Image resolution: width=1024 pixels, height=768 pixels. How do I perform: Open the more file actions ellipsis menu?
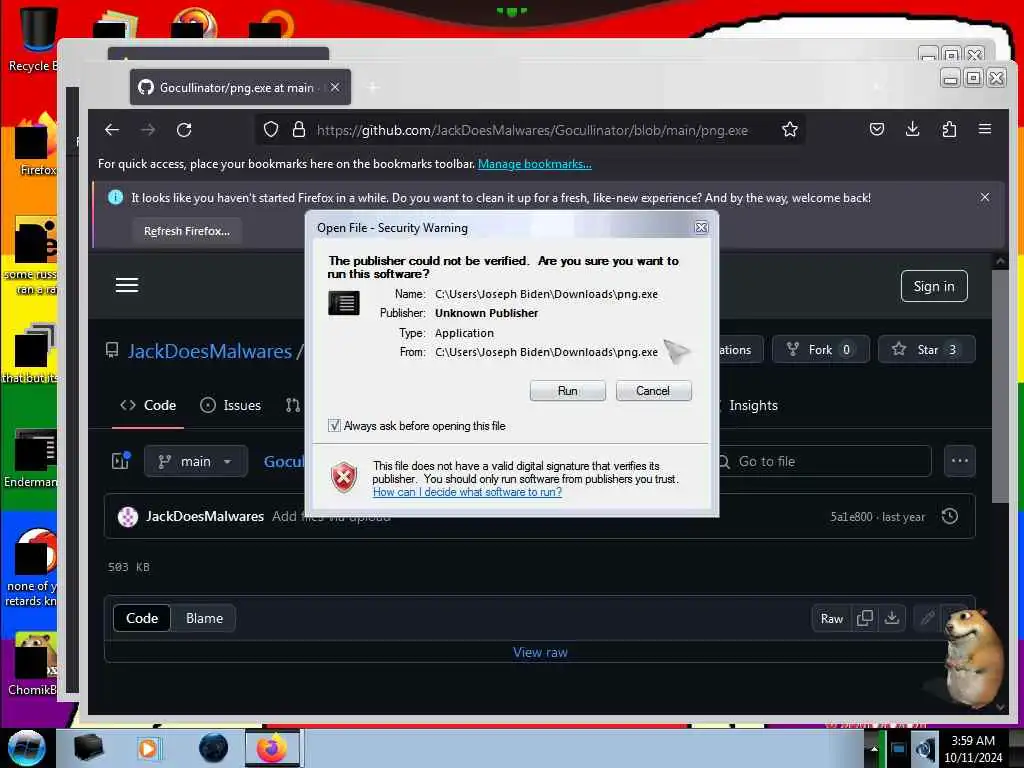(959, 461)
